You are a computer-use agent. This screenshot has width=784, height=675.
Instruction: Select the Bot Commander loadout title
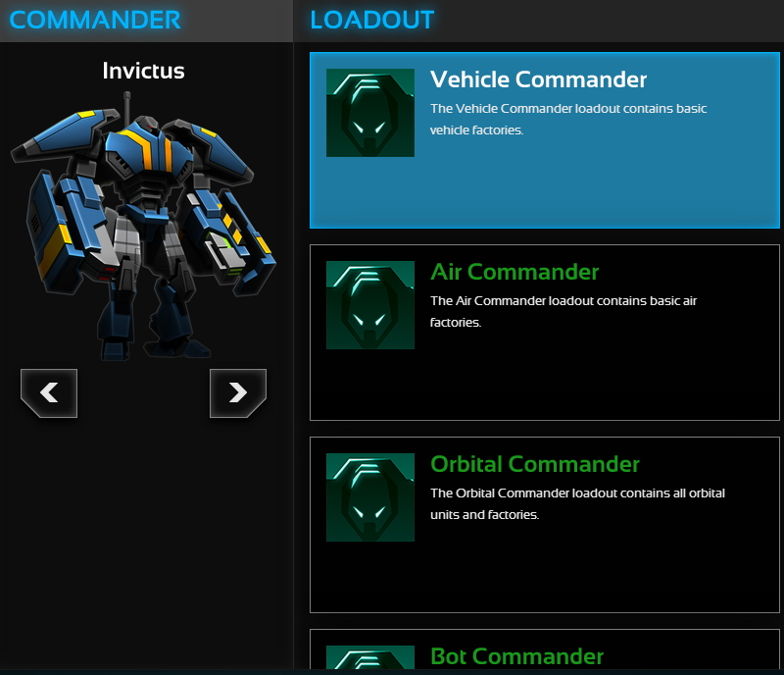[517, 656]
